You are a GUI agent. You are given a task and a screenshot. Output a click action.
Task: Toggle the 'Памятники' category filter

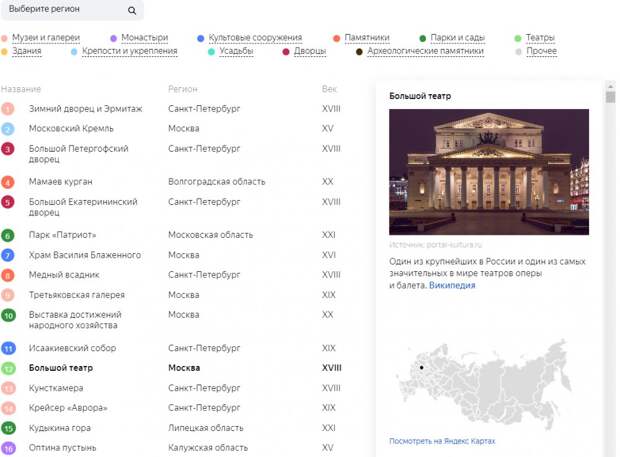click(x=367, y=38)
